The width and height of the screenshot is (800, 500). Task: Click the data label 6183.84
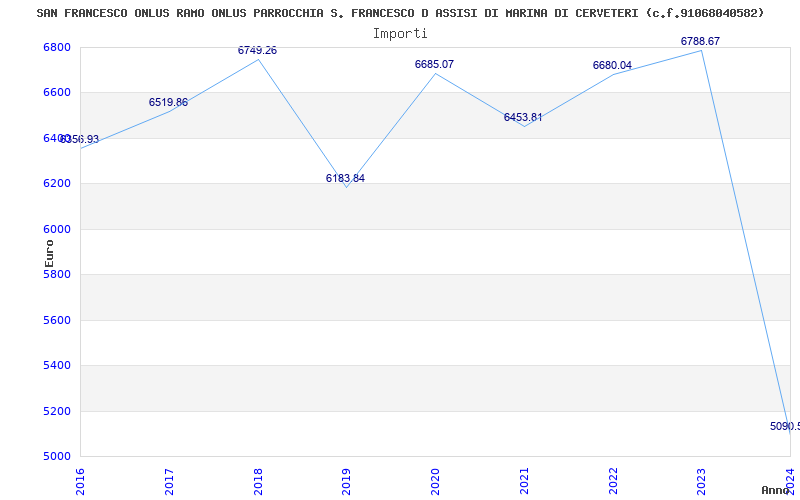[x=345, y=179]
